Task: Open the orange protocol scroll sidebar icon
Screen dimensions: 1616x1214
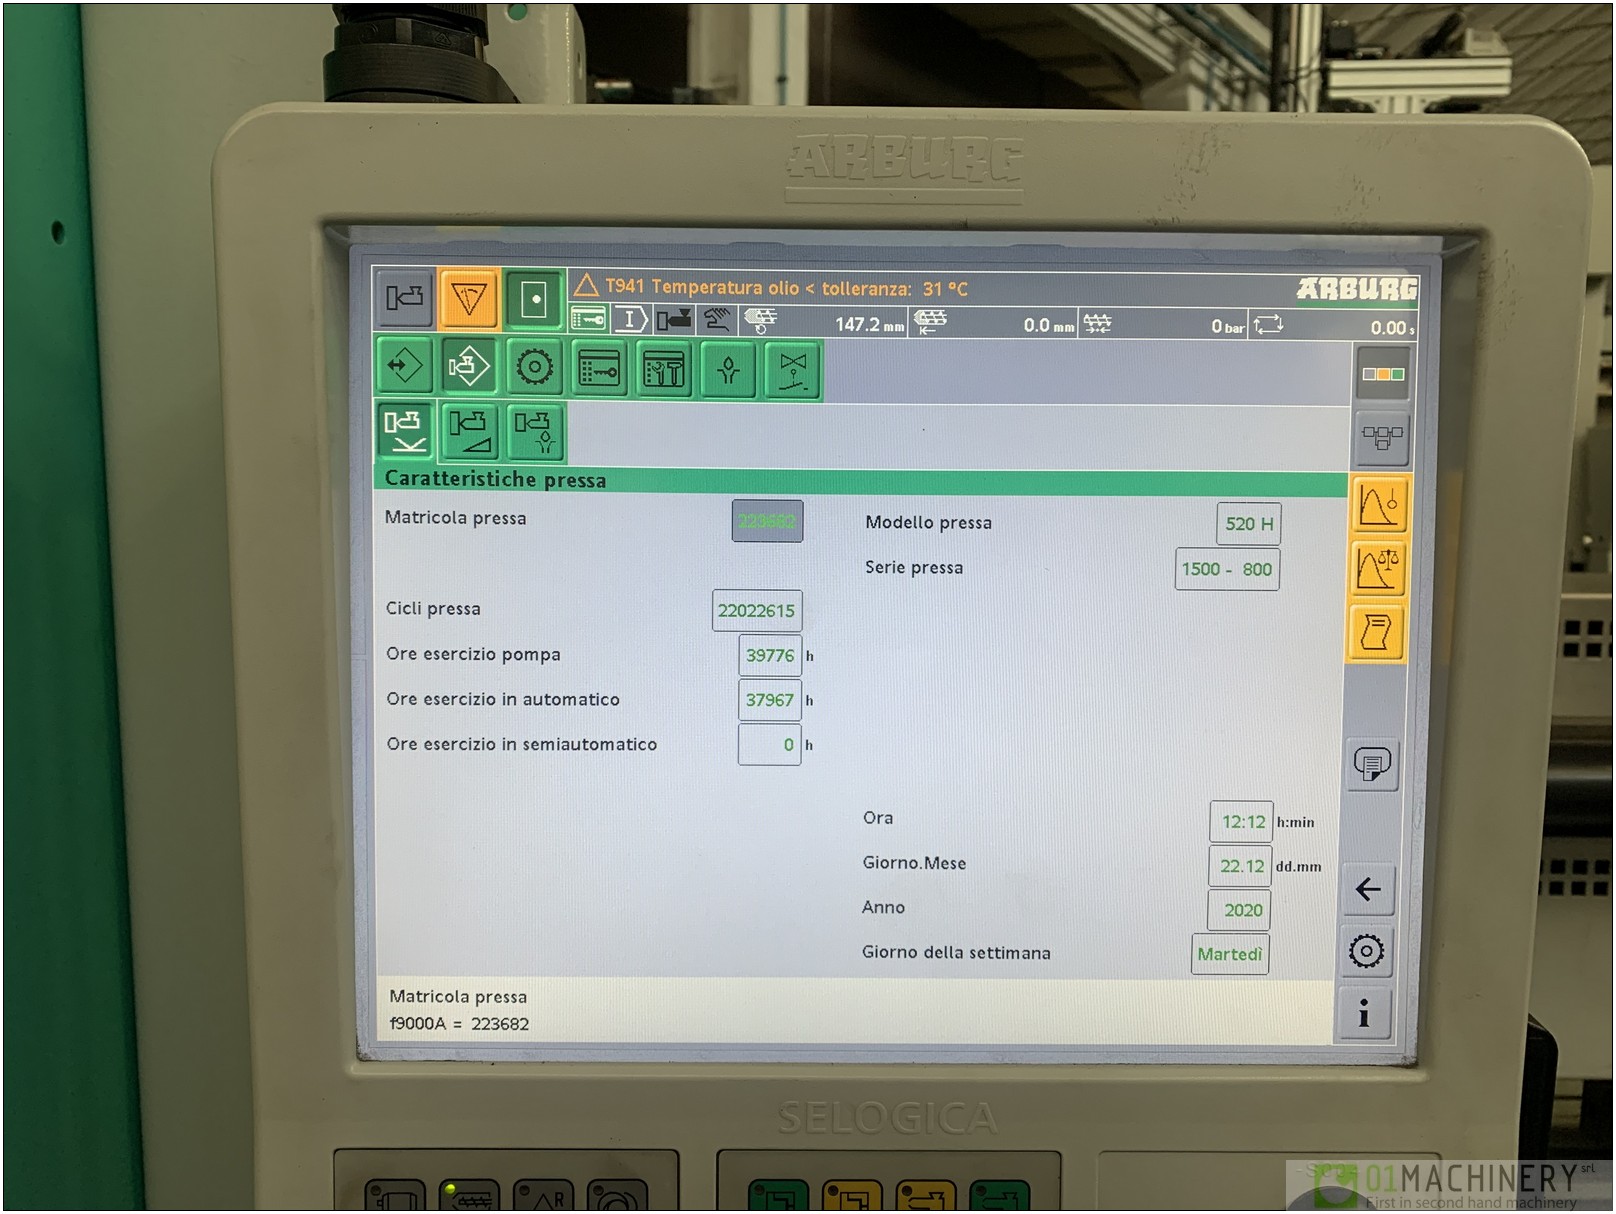Action: [1376, 632]
